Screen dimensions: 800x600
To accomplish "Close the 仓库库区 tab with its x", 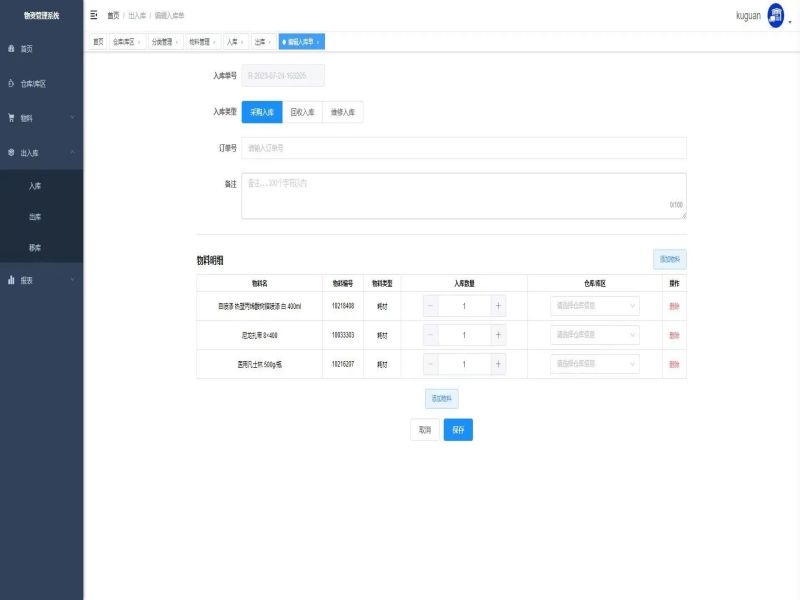I will coord(139,42).
